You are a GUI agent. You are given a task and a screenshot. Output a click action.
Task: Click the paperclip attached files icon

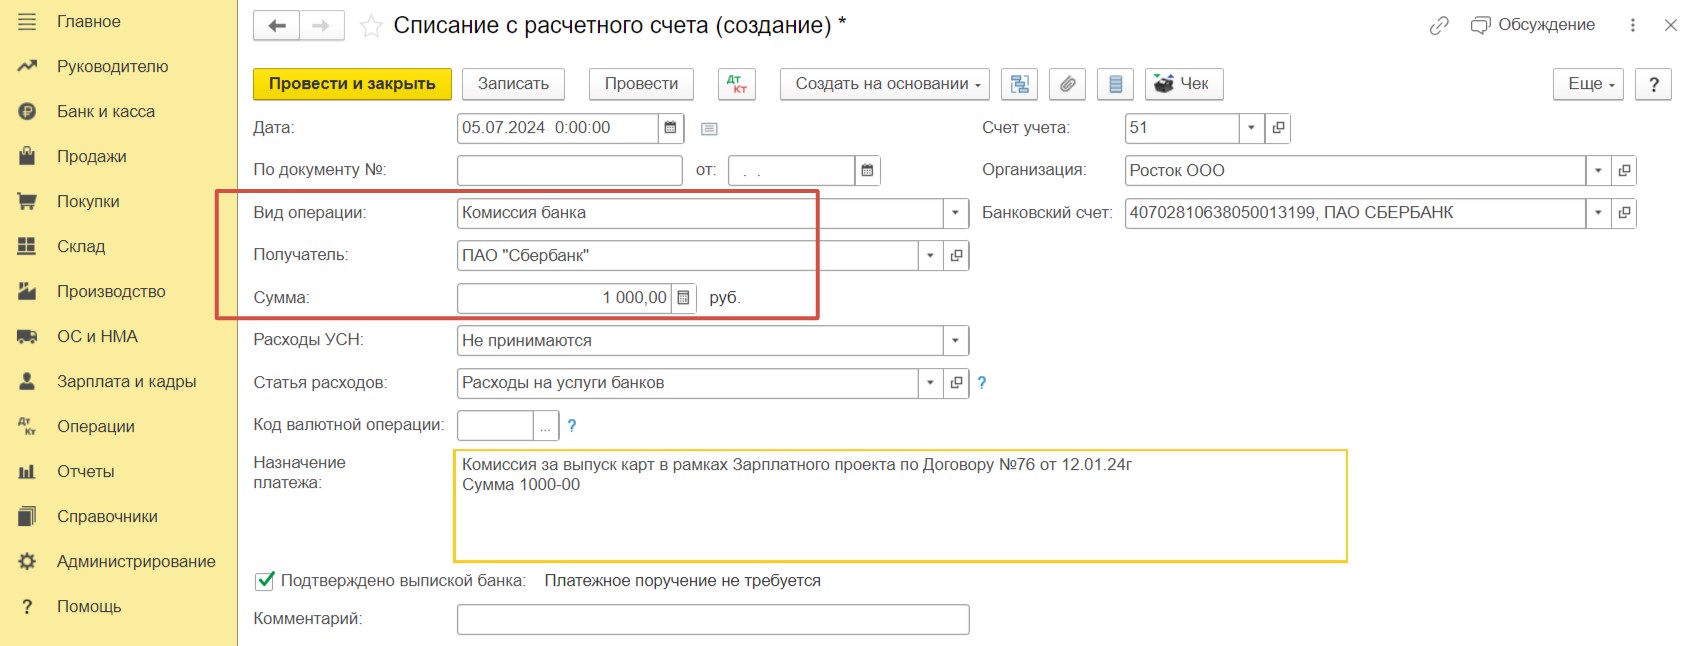click(x=1067, y=84)
